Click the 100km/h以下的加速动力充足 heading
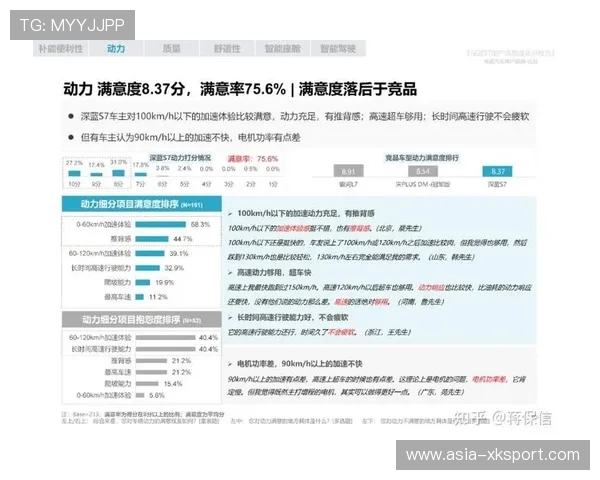Image resolution: width=600 pixels, height=480 pixels. pos(306,213)
